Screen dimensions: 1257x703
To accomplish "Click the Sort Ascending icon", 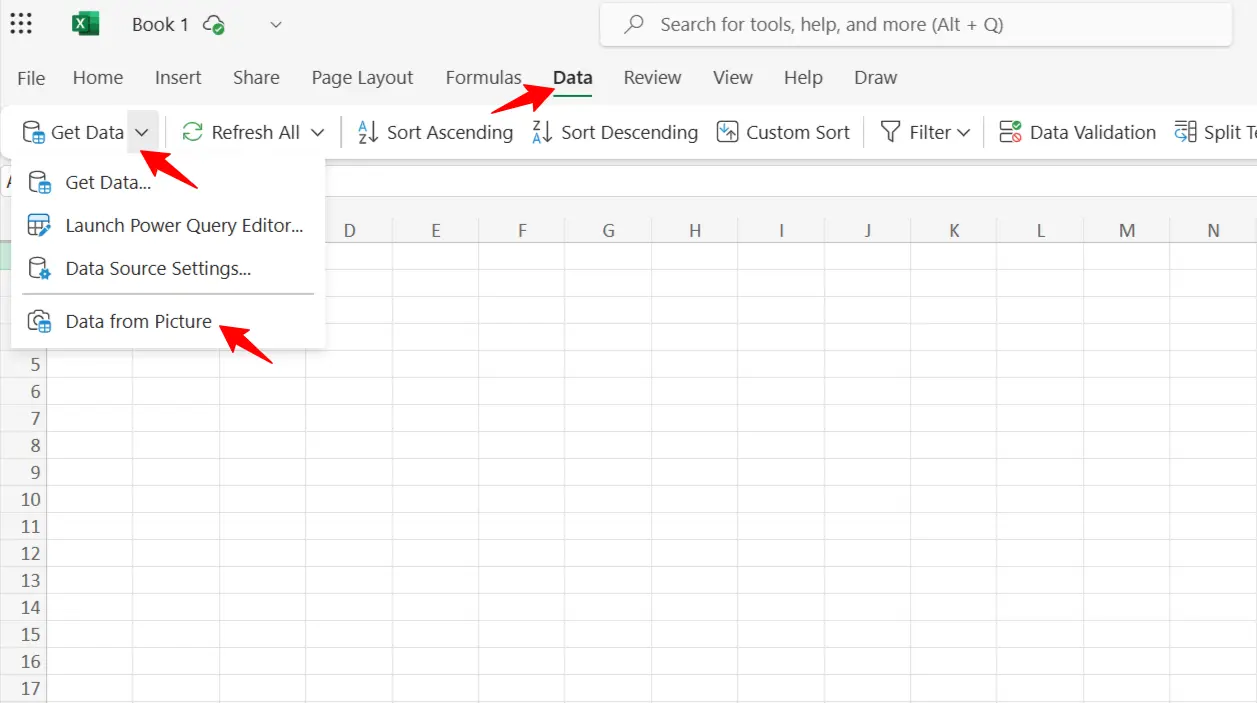I will pyautogui.click(x=368, y=132).
